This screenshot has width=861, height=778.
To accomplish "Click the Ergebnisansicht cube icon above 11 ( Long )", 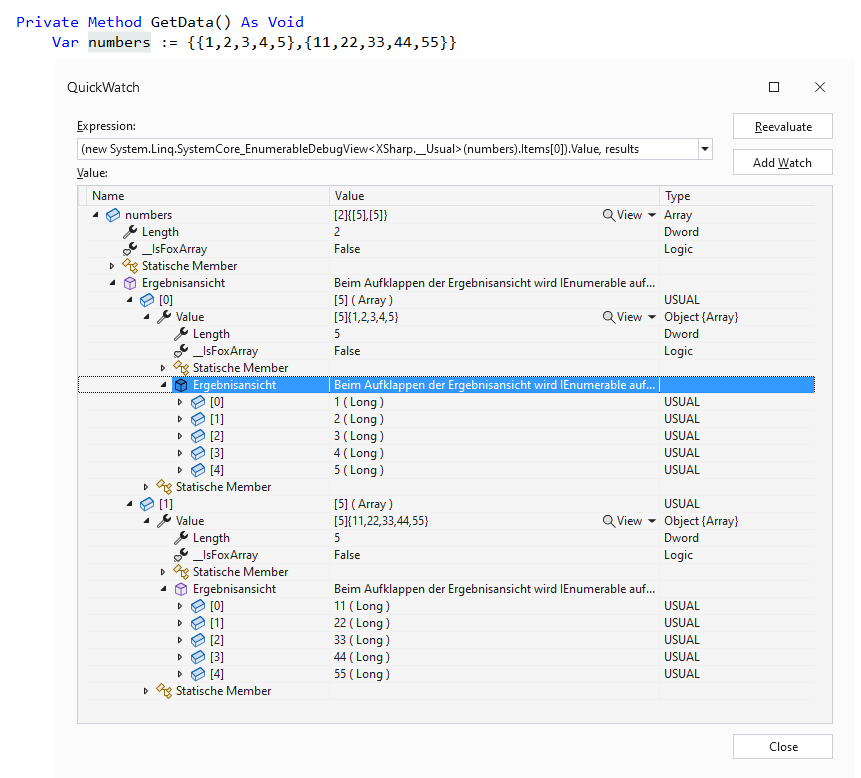I will [181, 589].
